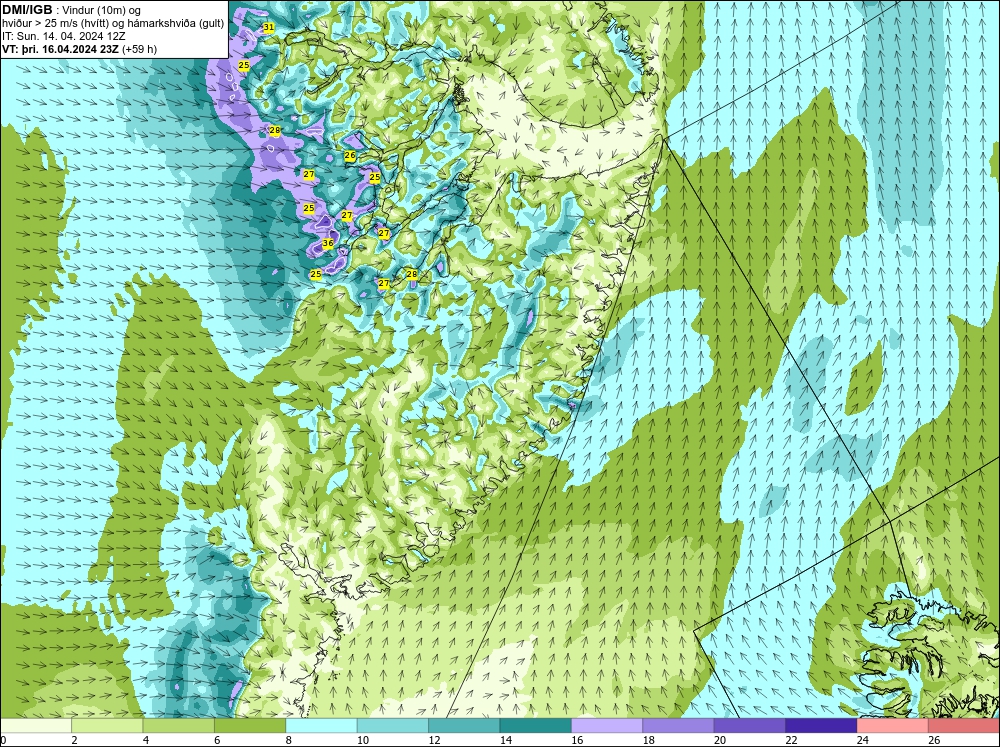Screen dimensions: 1000x747
Task: Click the yellow gust label 36
Action: tap(328, 243)
